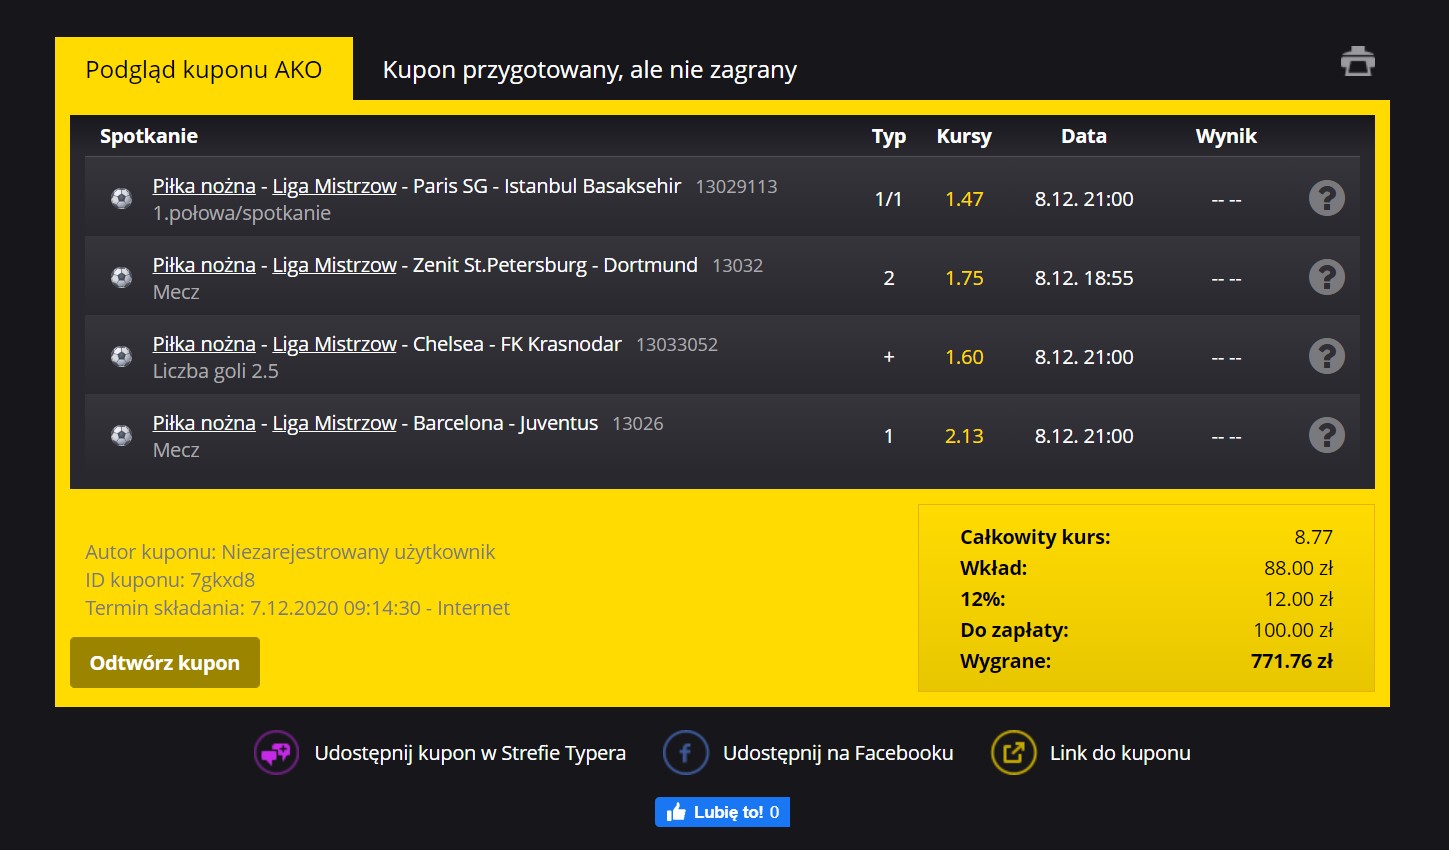
Task: Click Termin składania date line
Action: (297, 608)
